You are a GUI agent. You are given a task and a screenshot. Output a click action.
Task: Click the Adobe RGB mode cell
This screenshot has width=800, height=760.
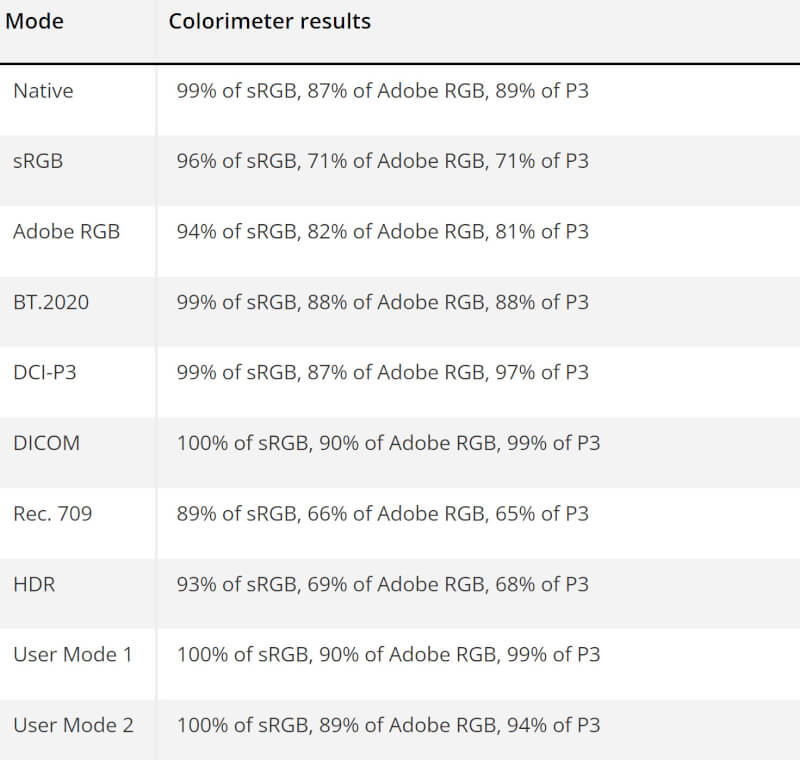[x=66, y=231]
